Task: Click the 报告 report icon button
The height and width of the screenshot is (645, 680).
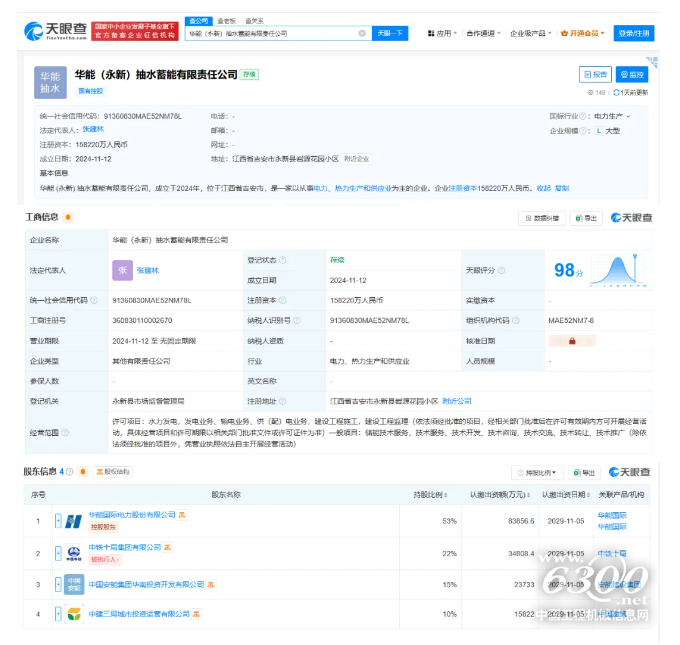Action: point(595,74)
